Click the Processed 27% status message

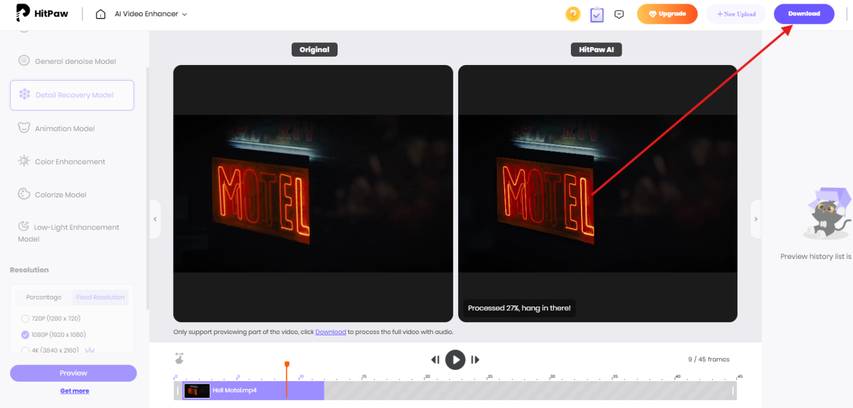tap(519, 308)
